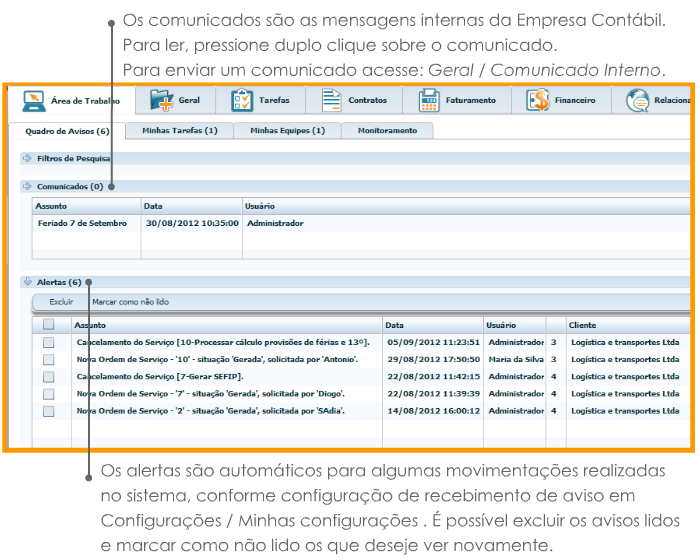
Task: Open alert solicitada por 'Diogo'
Action: point(211,394)
